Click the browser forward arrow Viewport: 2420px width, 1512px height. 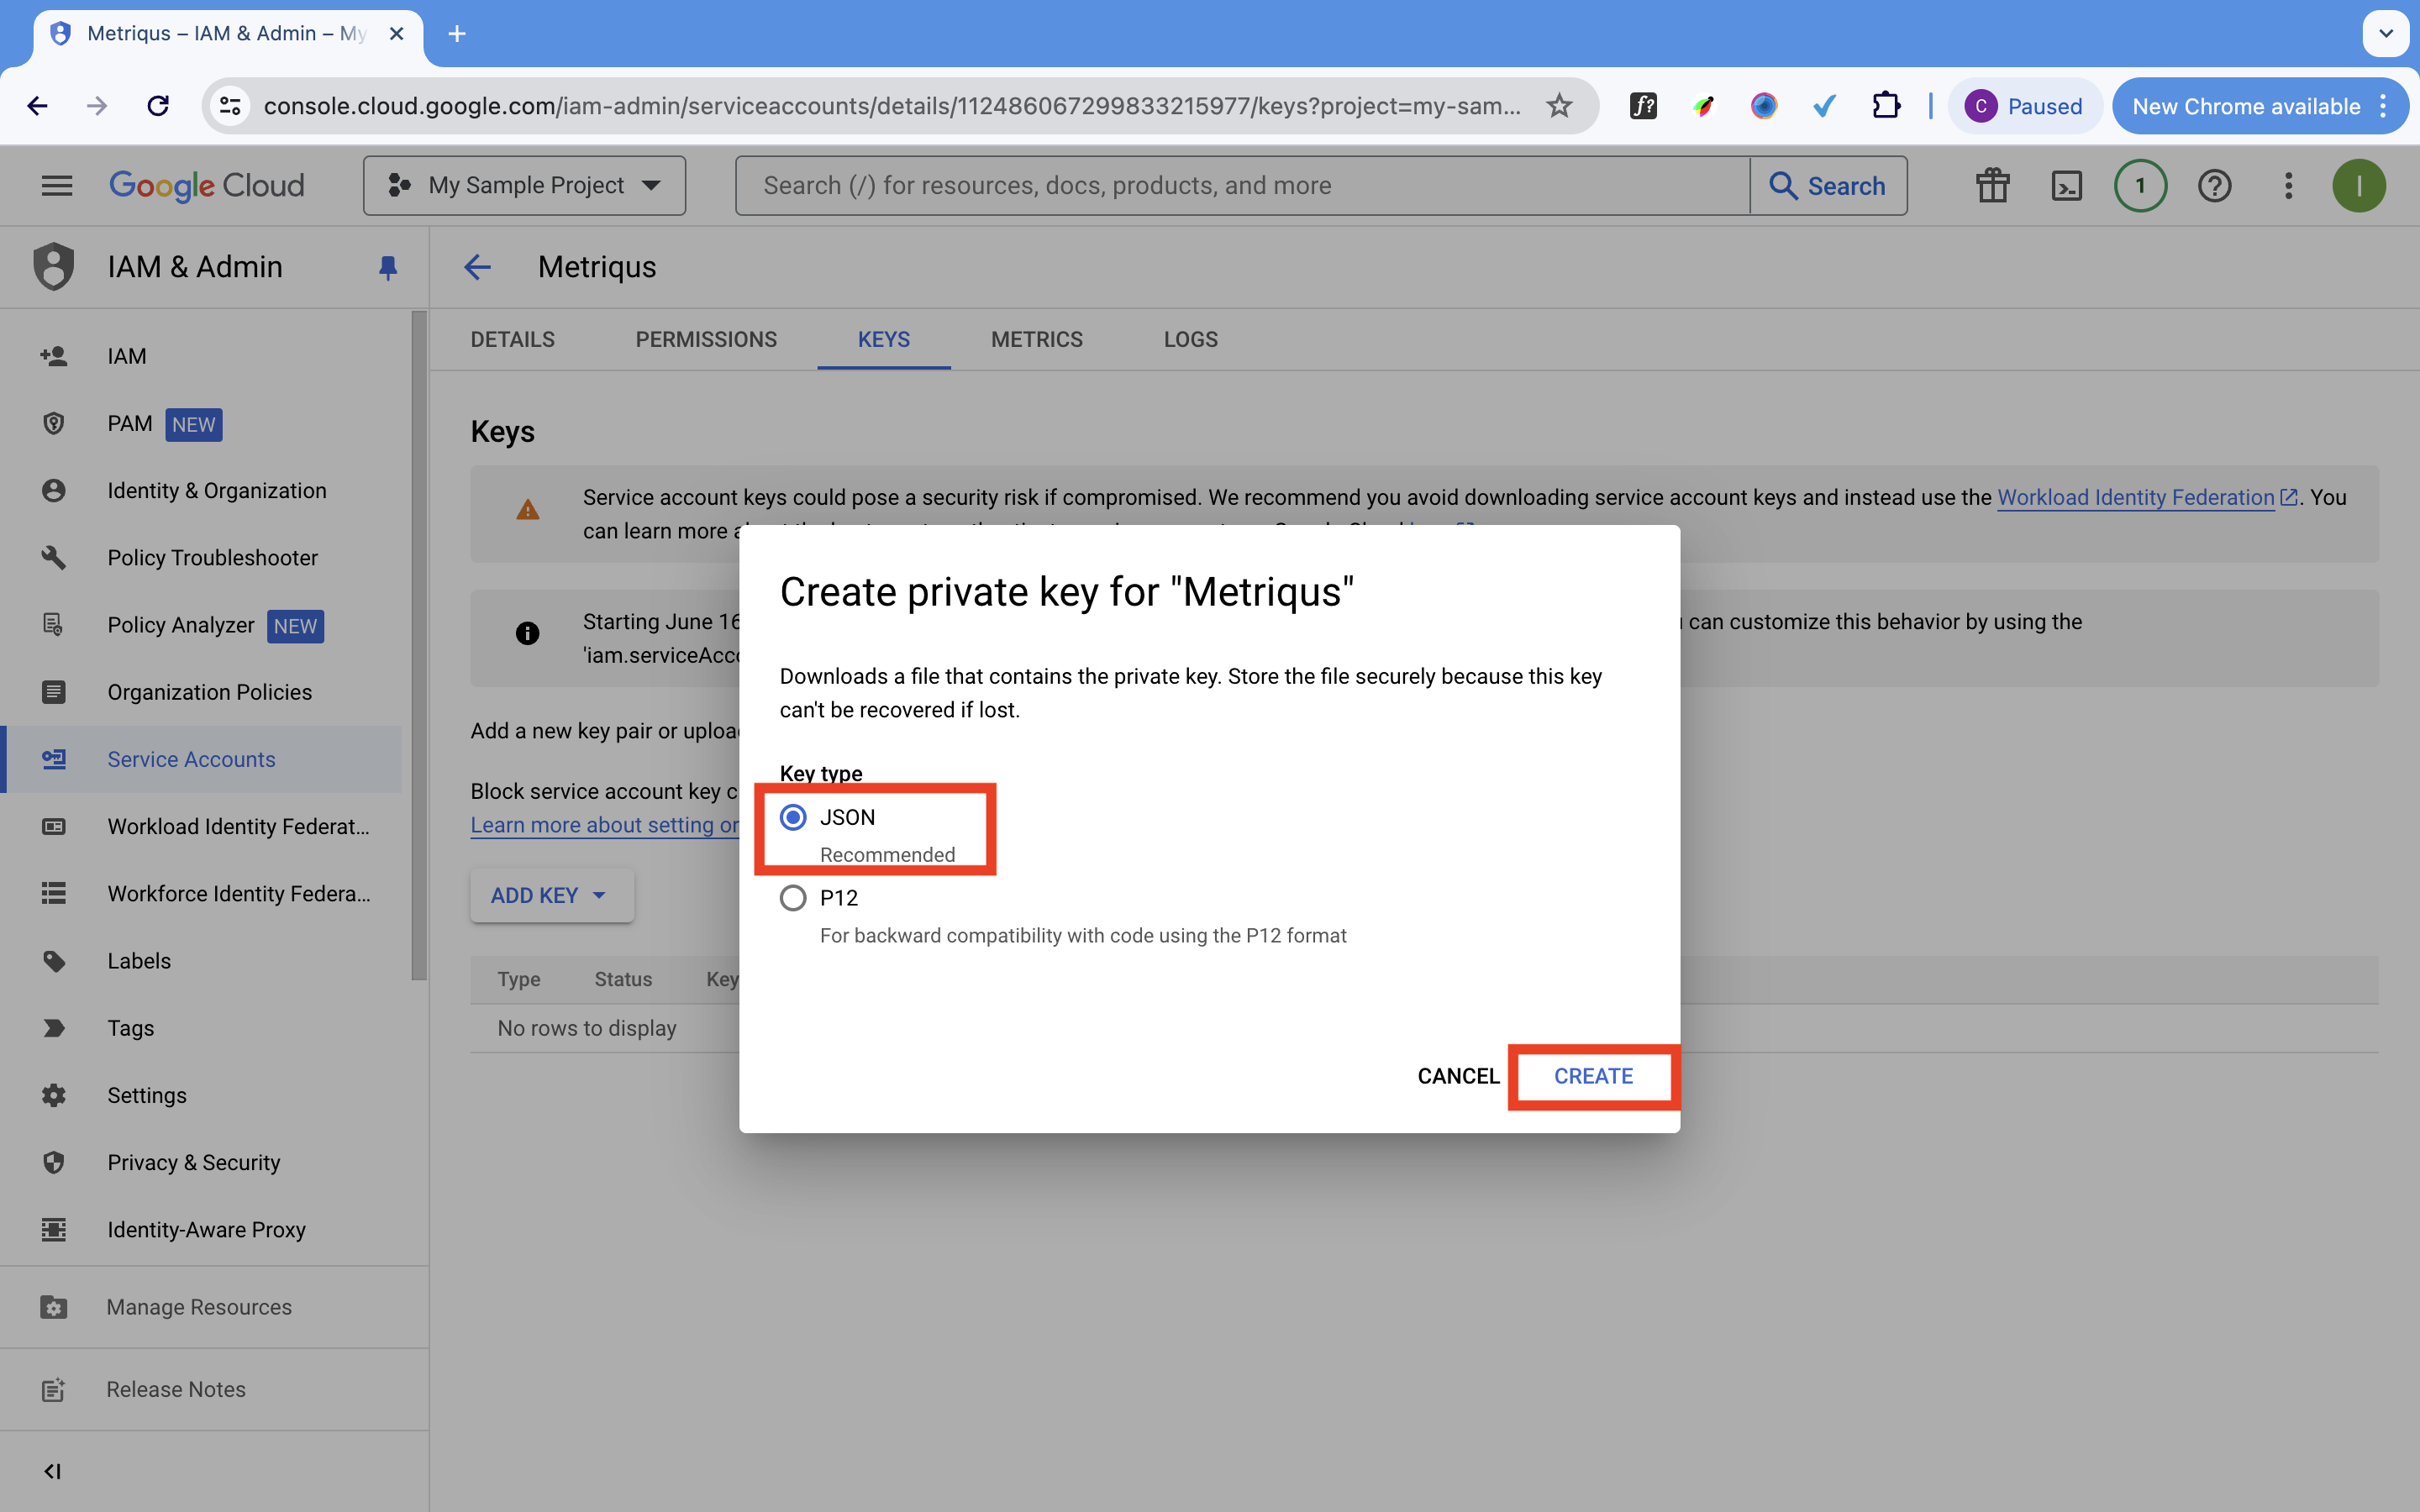[97, 106]
